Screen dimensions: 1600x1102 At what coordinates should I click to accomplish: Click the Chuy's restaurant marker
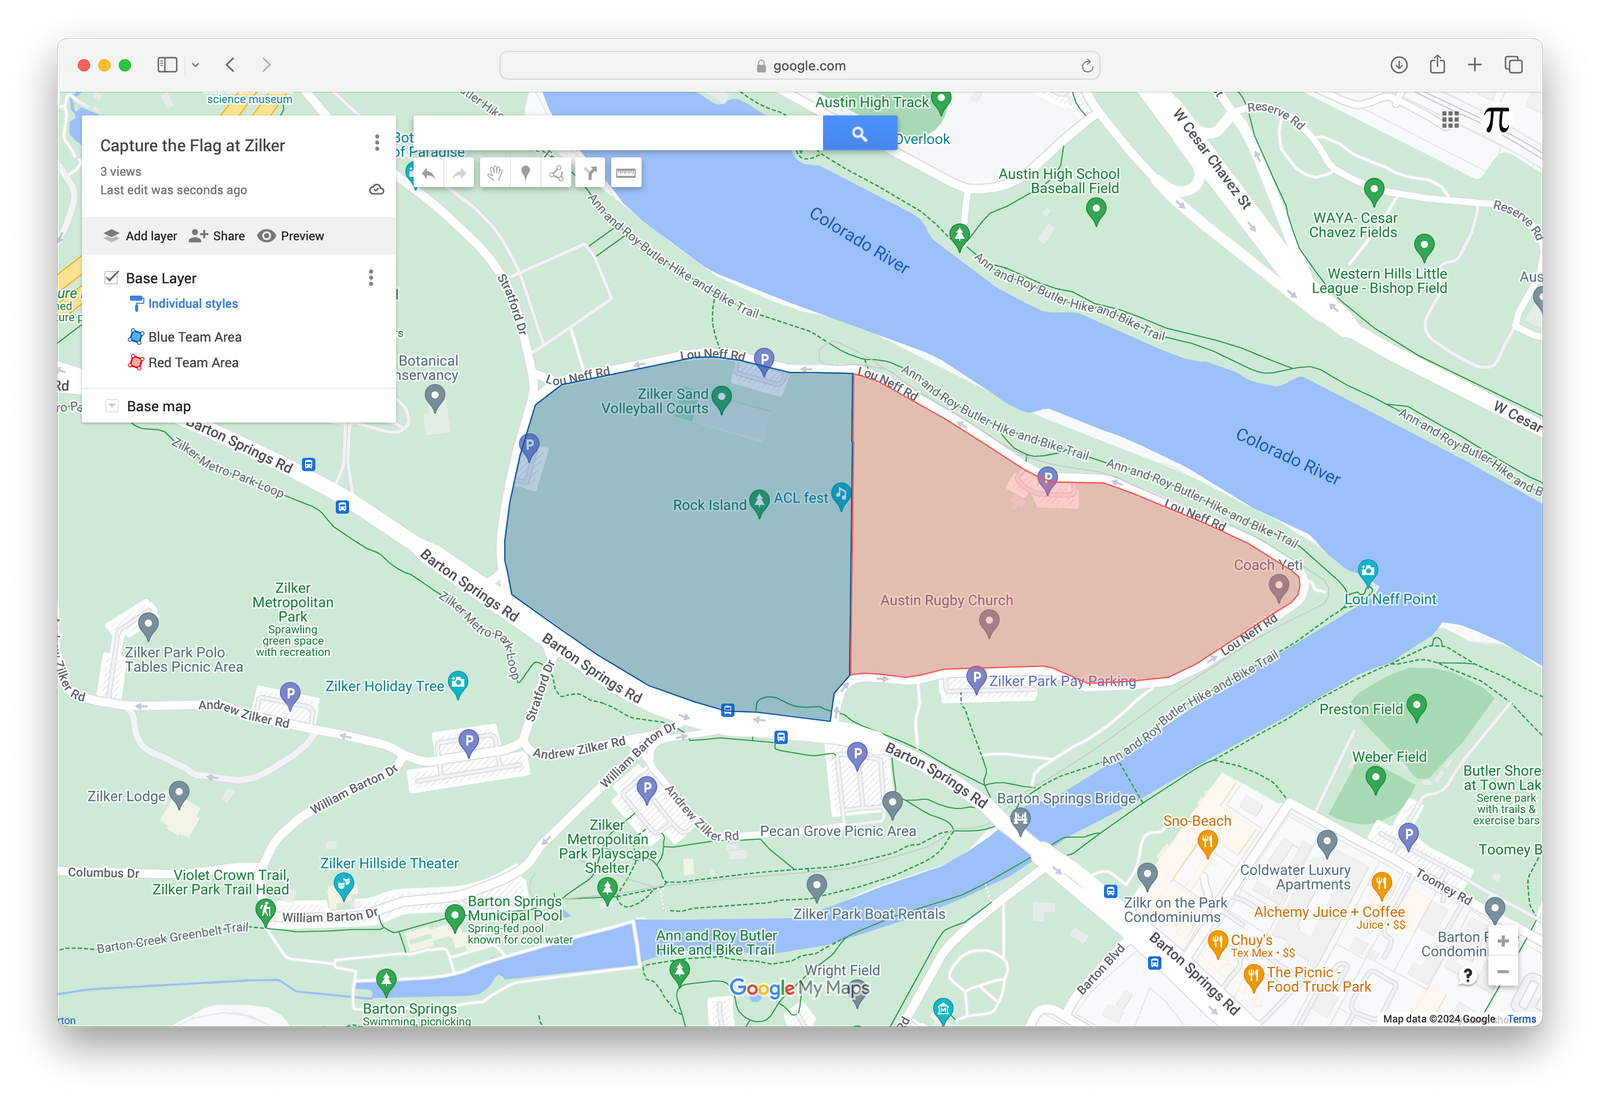click(x=1218, y=942)
